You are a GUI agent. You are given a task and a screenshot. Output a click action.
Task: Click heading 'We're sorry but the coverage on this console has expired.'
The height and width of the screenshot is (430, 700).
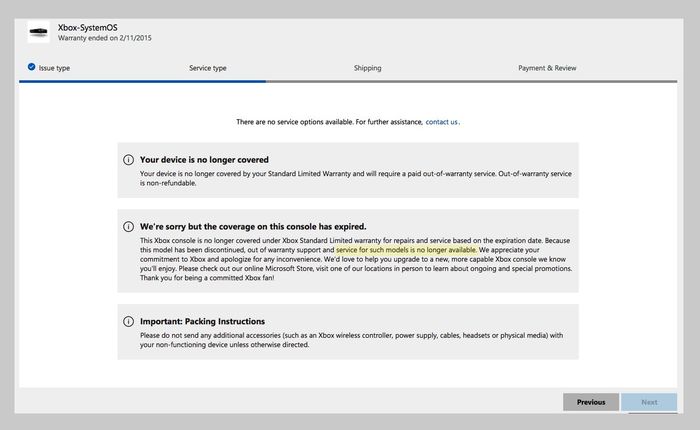[x=253, y=227]
